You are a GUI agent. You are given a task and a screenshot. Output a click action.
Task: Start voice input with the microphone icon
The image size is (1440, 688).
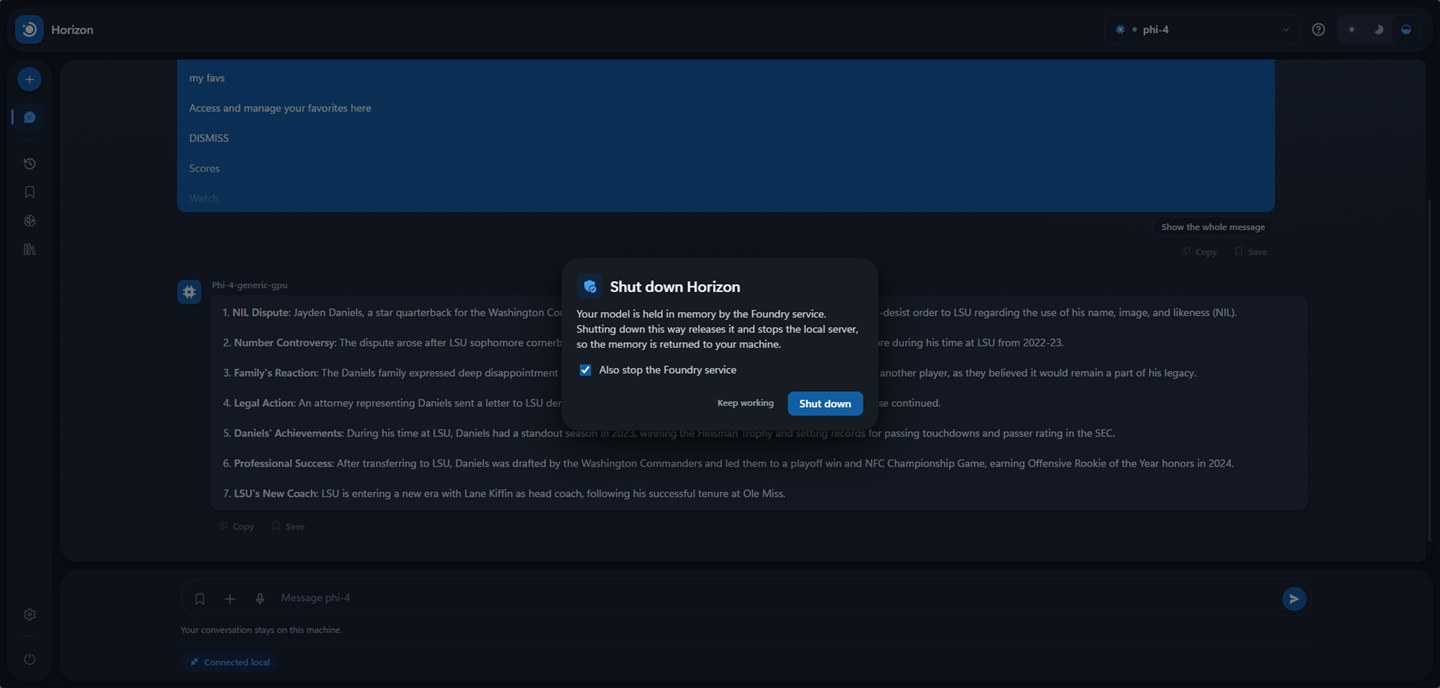(260, 599)
